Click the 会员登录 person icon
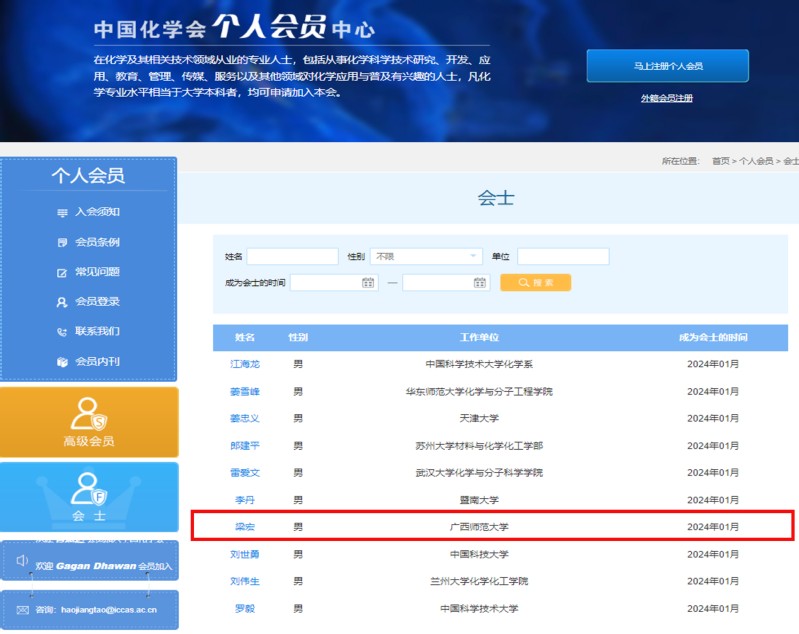 (x=62, y=302)
